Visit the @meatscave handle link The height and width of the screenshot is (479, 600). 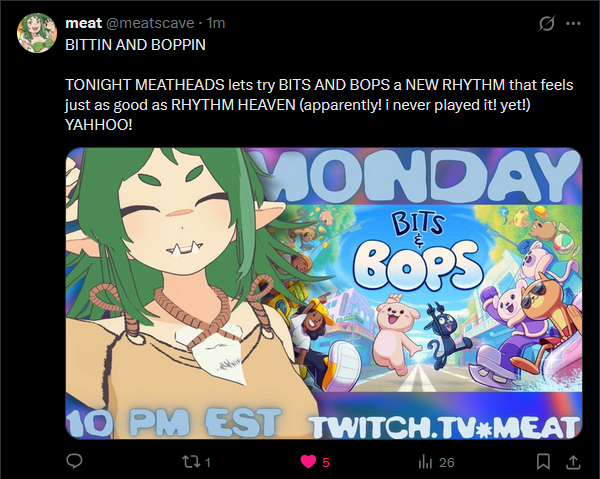coord(150,23)
